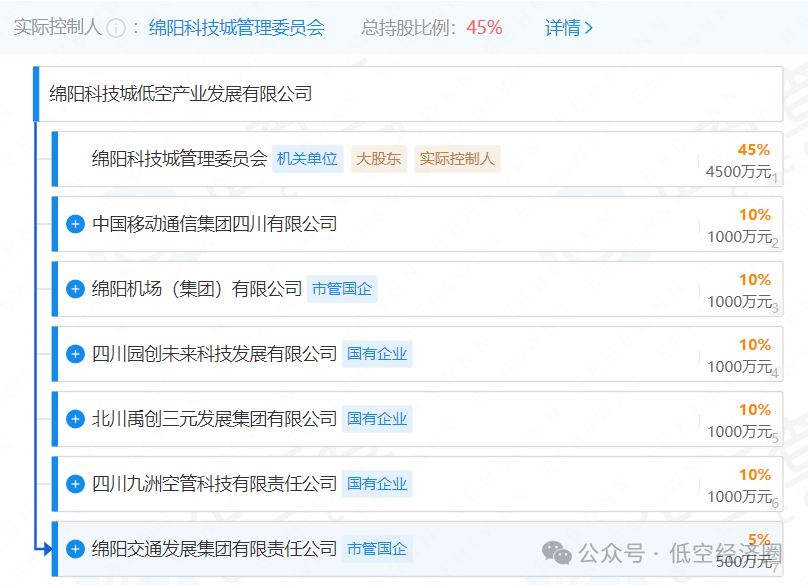Click the 45% total shareholding value in header

pyautogui.click(x=484, y=28)
